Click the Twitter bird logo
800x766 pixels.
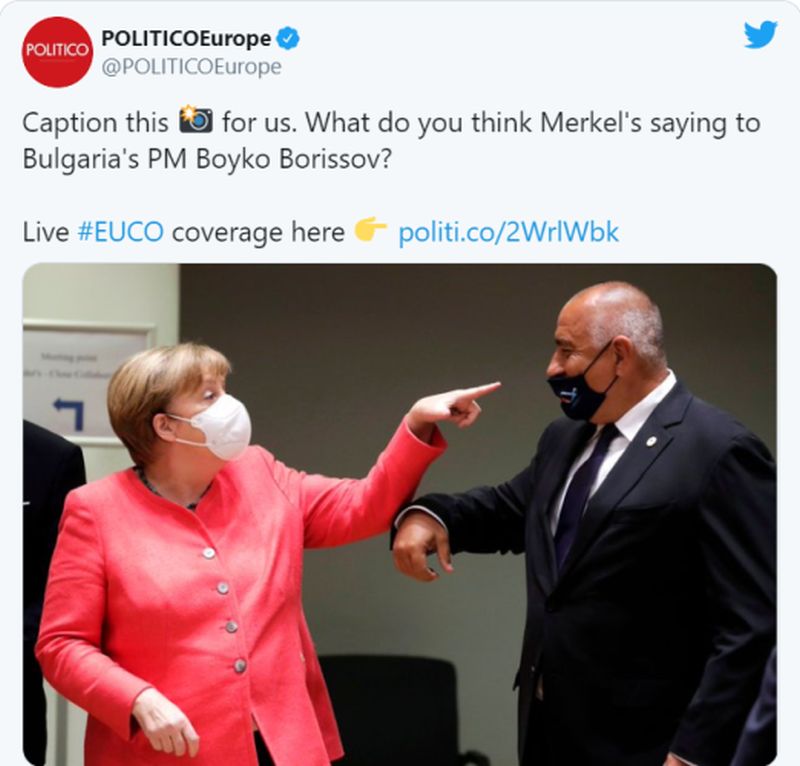point(760,35)
